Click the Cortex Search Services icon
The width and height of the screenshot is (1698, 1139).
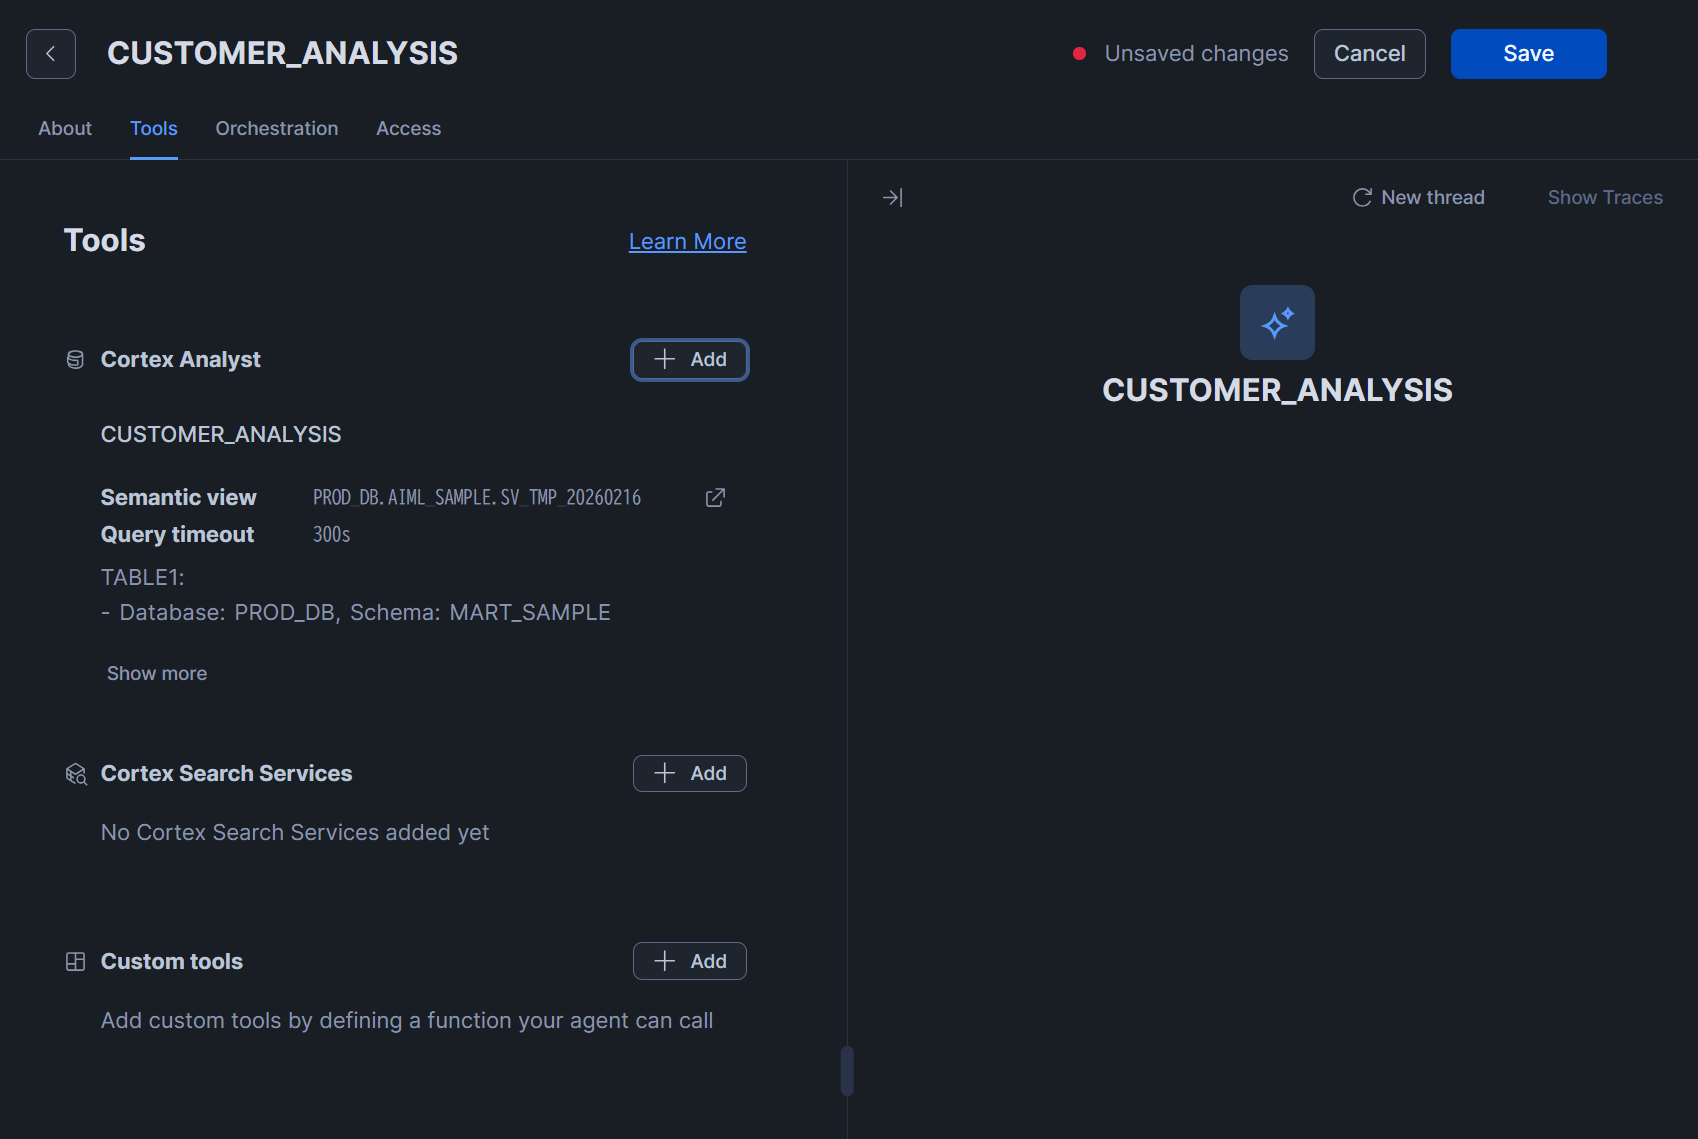point(76,774)
